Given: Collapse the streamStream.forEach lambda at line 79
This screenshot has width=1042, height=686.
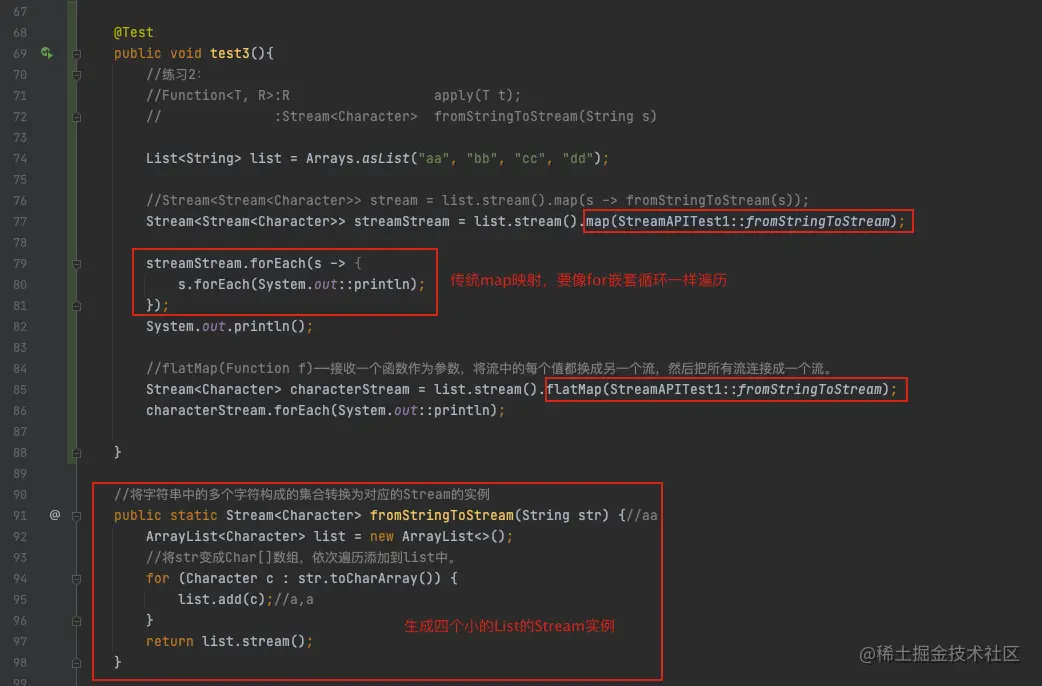Looking at the screenshot, I should point(76,264).
